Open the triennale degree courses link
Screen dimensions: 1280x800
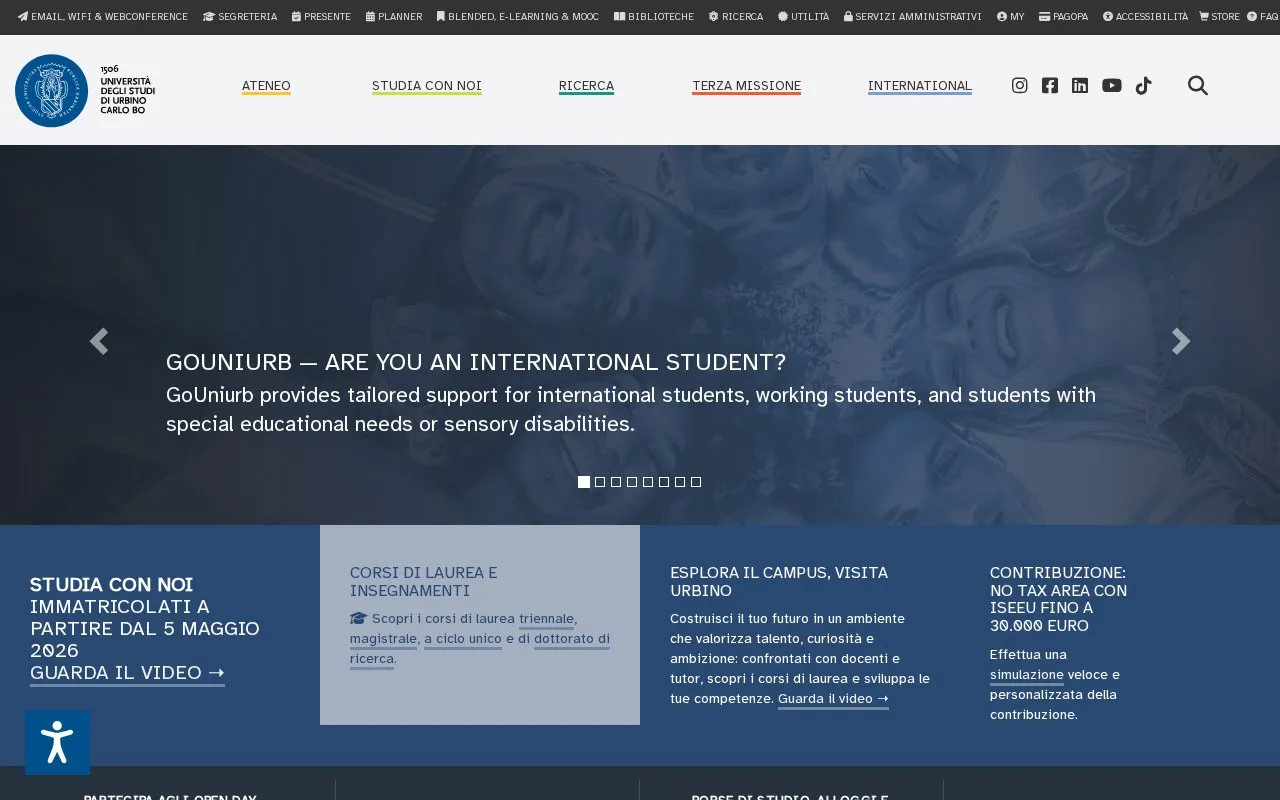[546, 619]
